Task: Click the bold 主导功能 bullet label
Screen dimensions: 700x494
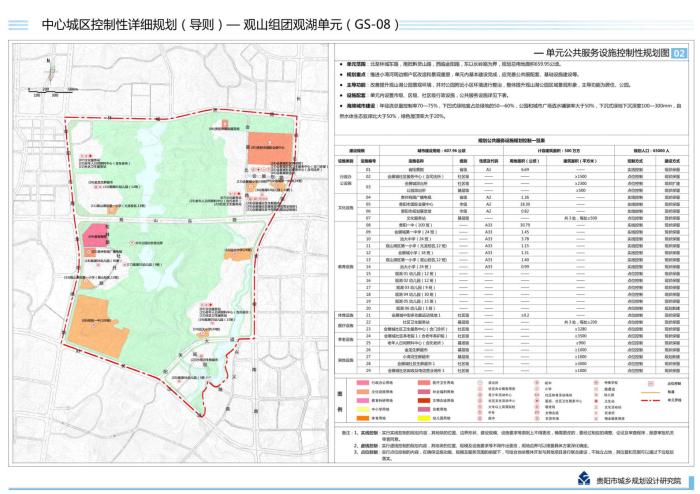Action: 356,85
